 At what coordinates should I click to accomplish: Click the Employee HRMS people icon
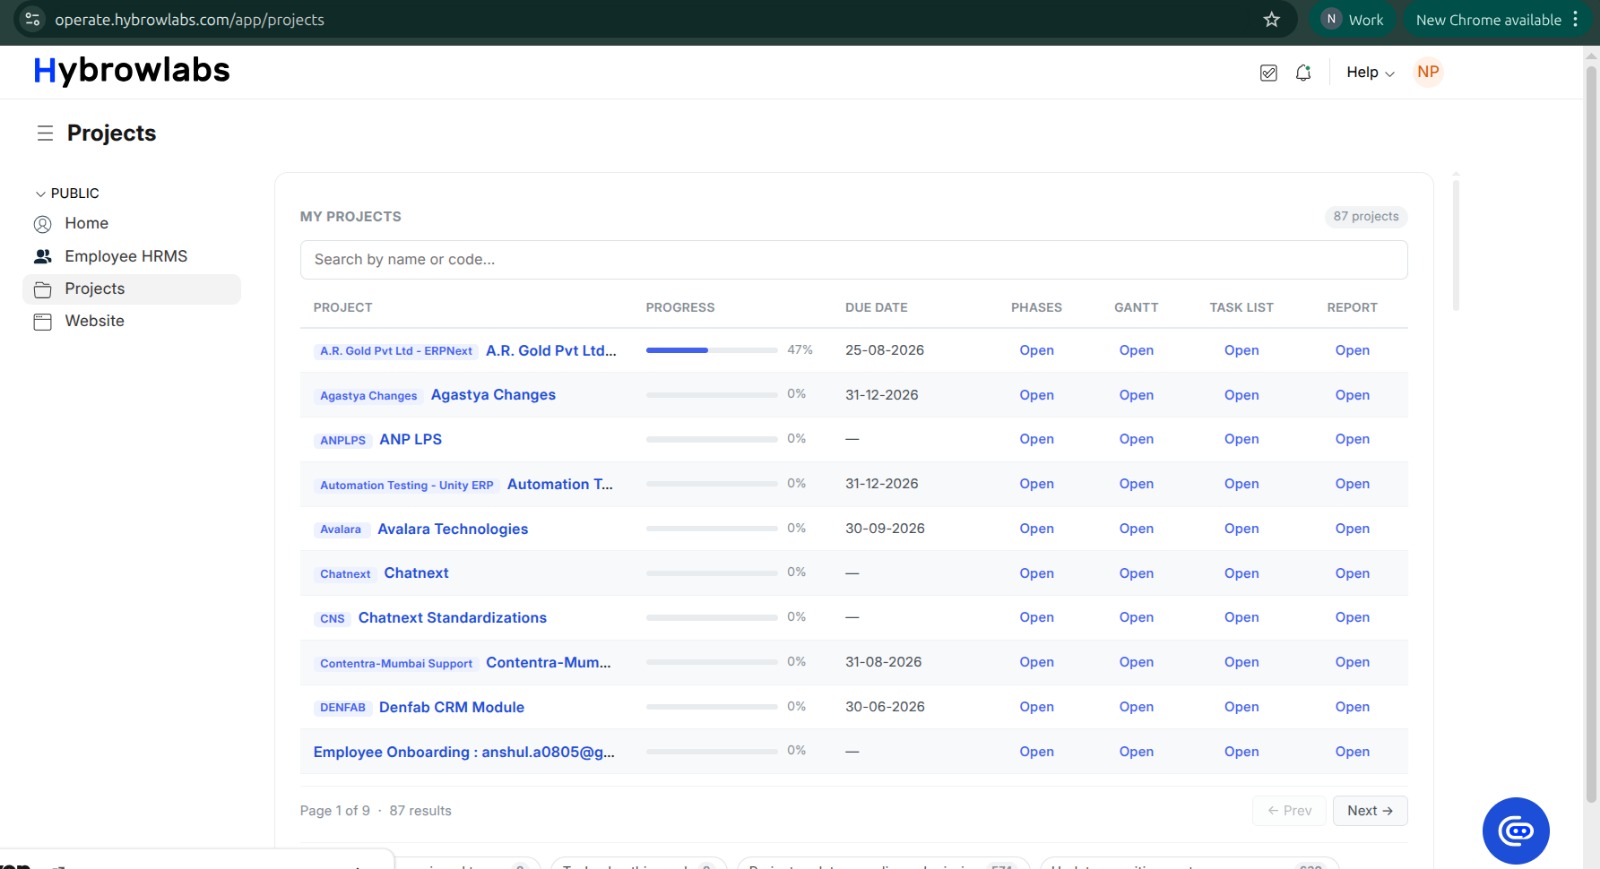42,257
